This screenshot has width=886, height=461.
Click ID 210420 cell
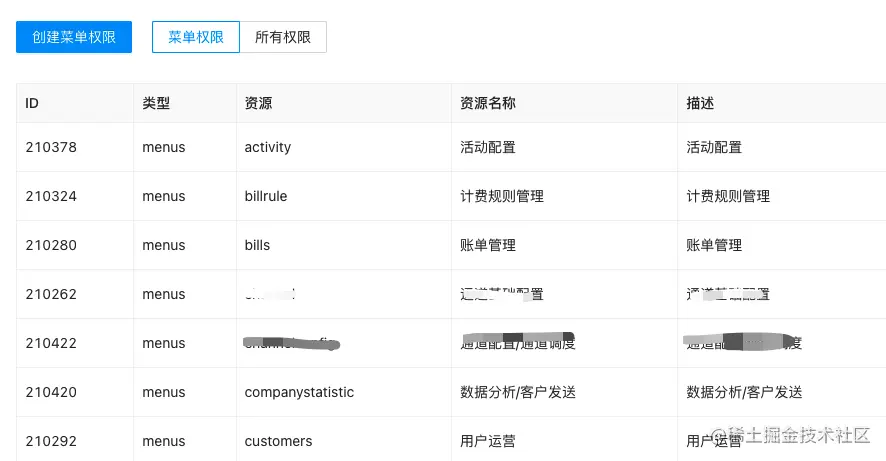coord(51,392)
